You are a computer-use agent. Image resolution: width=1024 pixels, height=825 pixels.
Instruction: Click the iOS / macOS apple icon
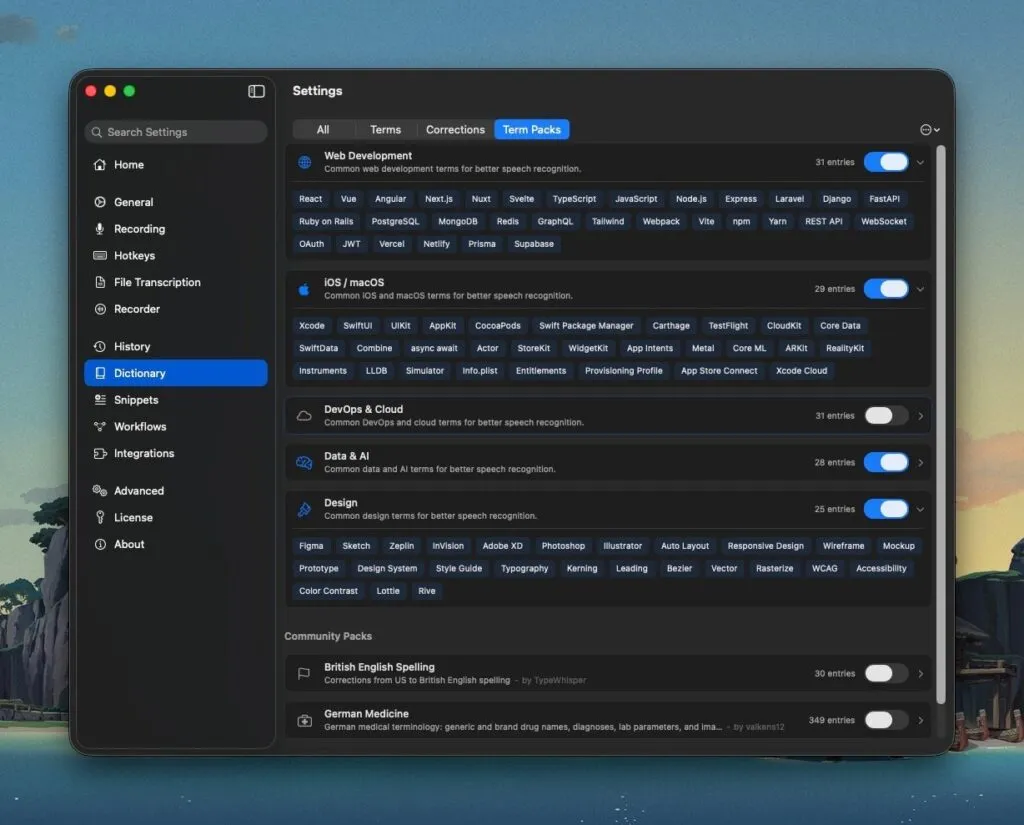(304, 289)
